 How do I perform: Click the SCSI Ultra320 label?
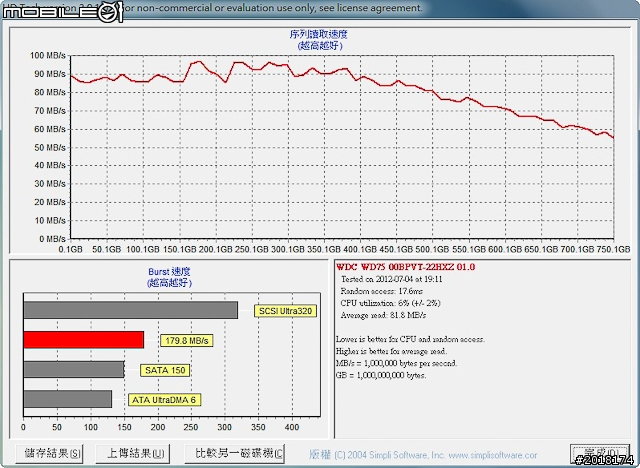click(x=284, y=310)
